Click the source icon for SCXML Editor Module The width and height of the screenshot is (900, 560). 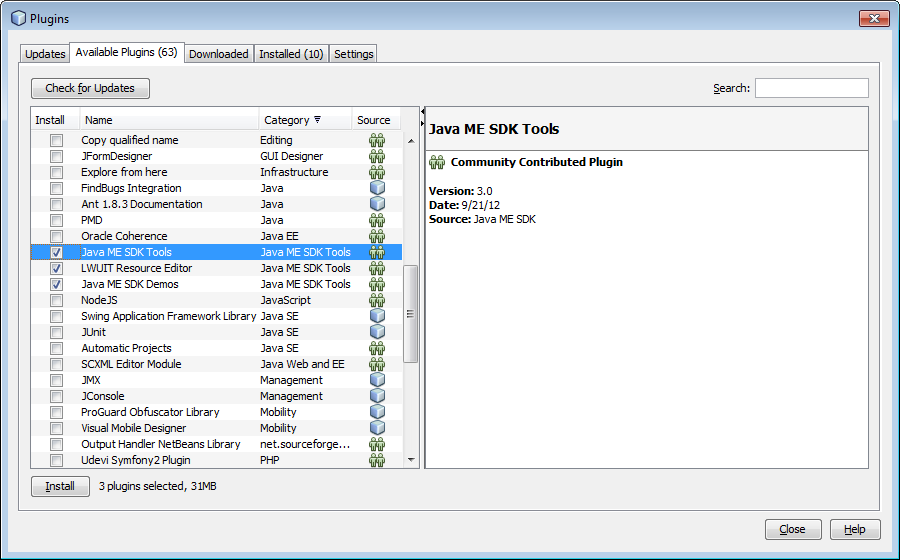click(x=377, y=364)
